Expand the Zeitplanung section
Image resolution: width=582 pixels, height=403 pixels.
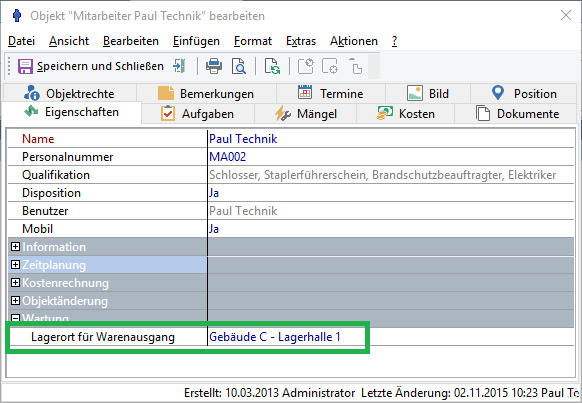(15, 265)
